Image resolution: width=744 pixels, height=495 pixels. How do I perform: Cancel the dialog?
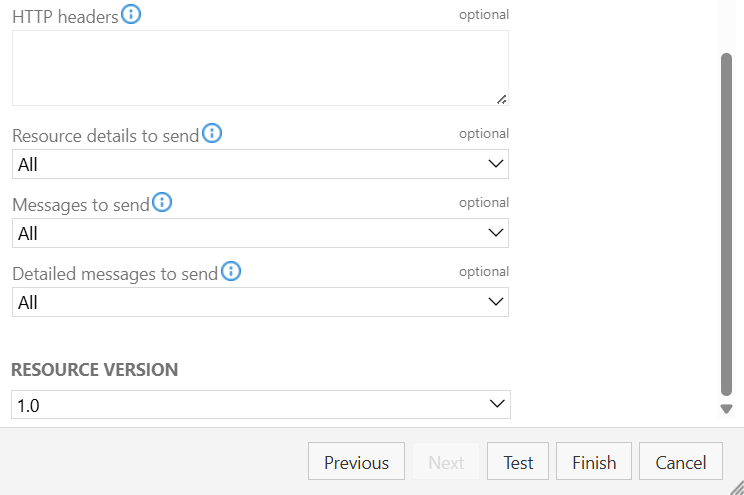pyautogui.click(x=681, y=463)
